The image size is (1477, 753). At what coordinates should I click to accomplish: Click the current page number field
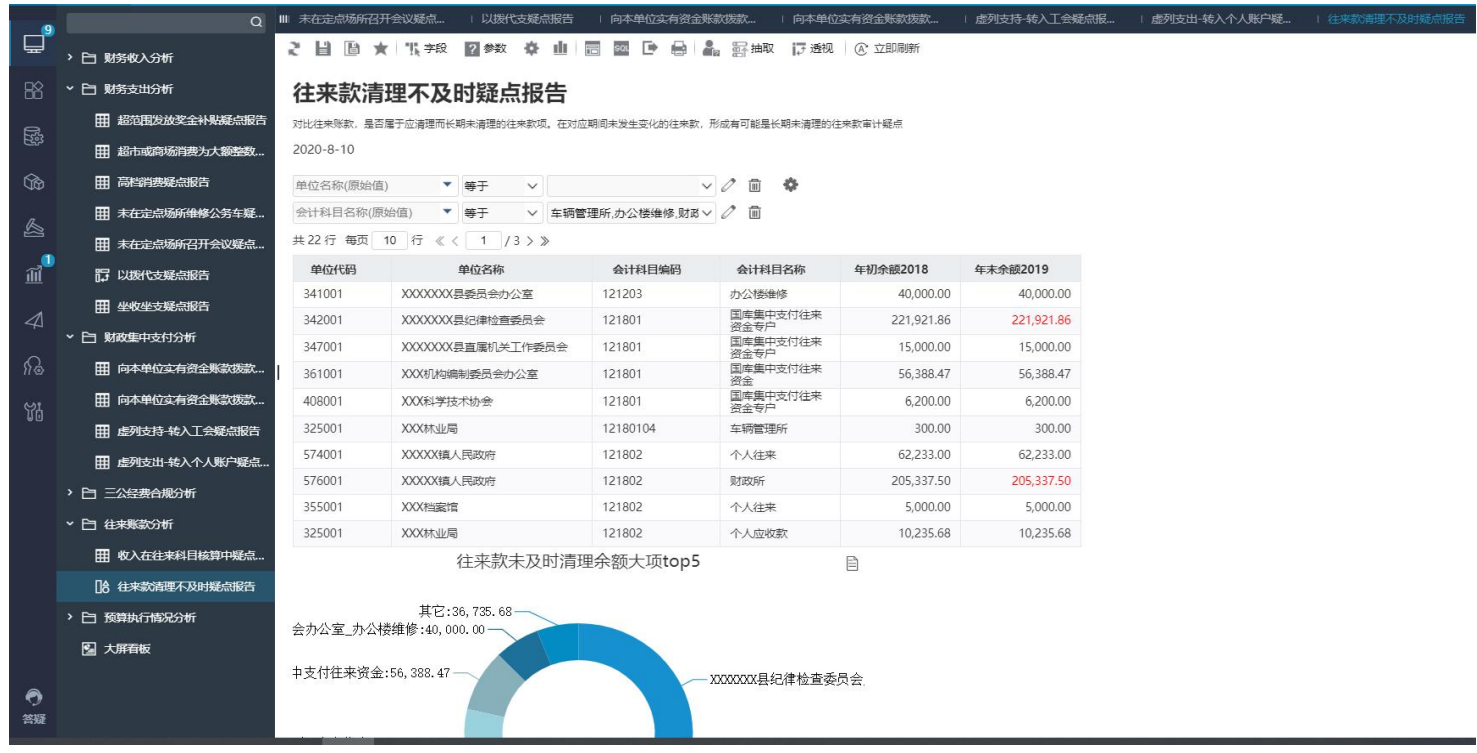(483, 240)
